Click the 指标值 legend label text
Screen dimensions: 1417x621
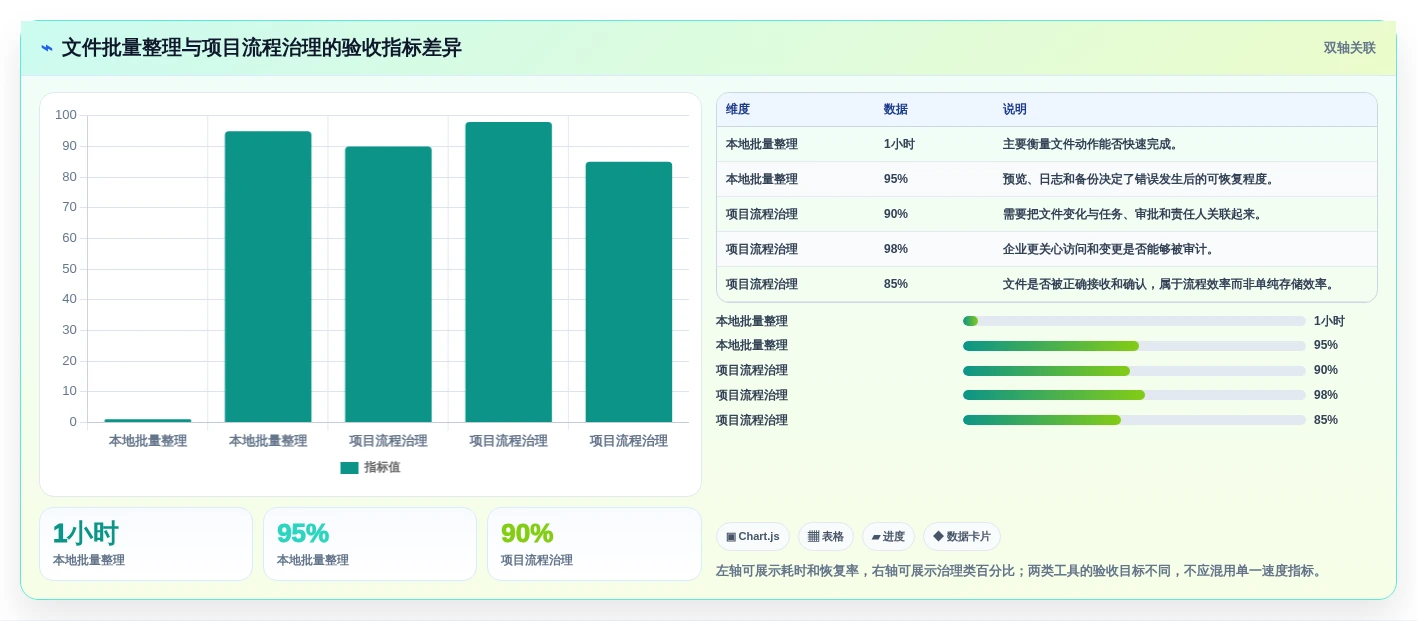(382, 468)
